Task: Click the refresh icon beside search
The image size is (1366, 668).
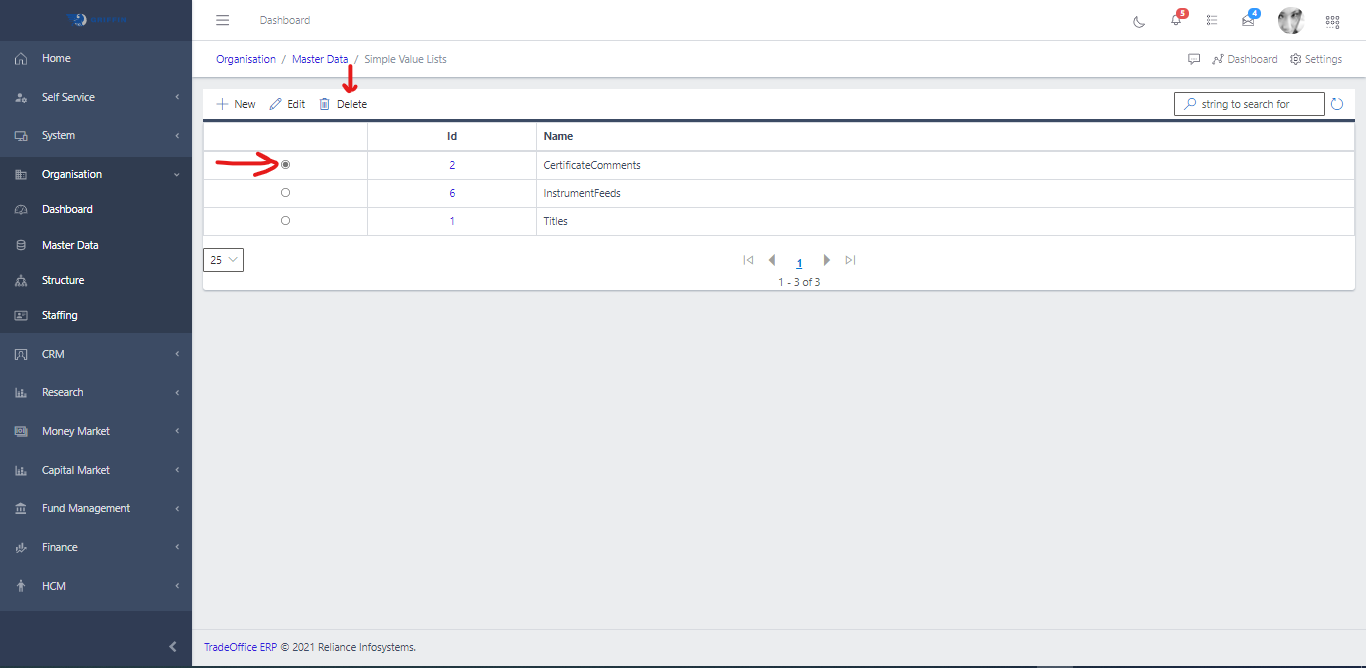Action: [x=1337, y=104]
